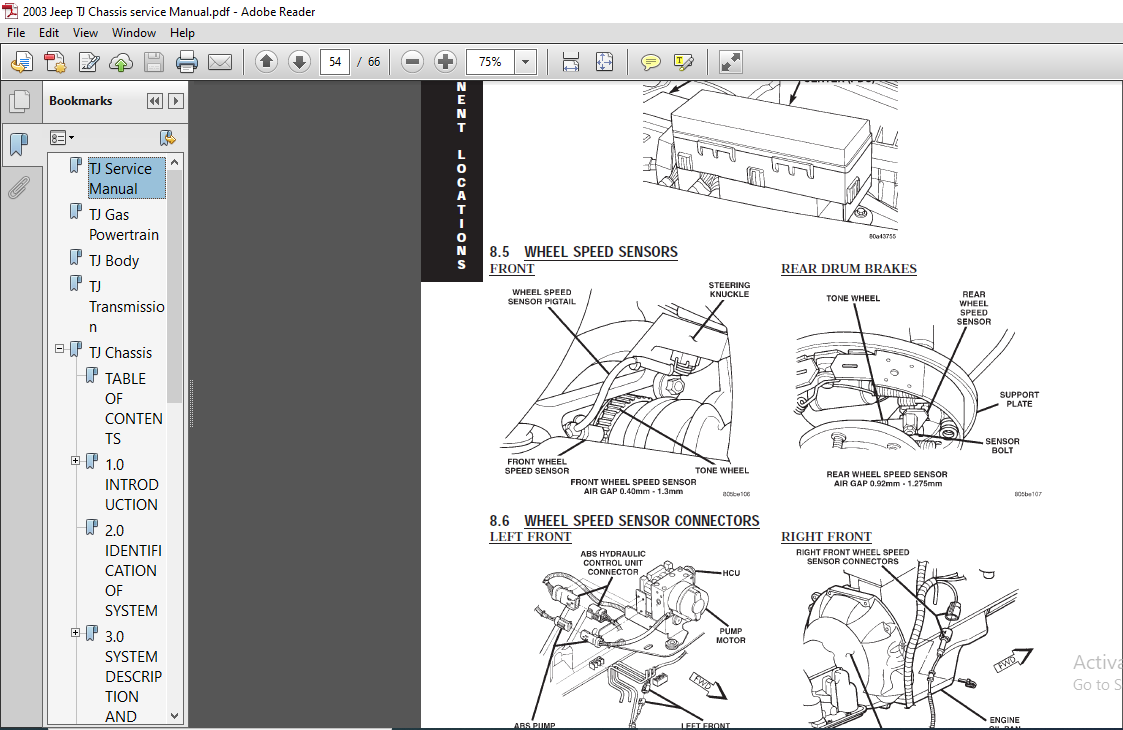Viewport: 1123px width, 730px height.
Task: Click the SENSOR BOLT diagram label
Action: (1002, 446)
